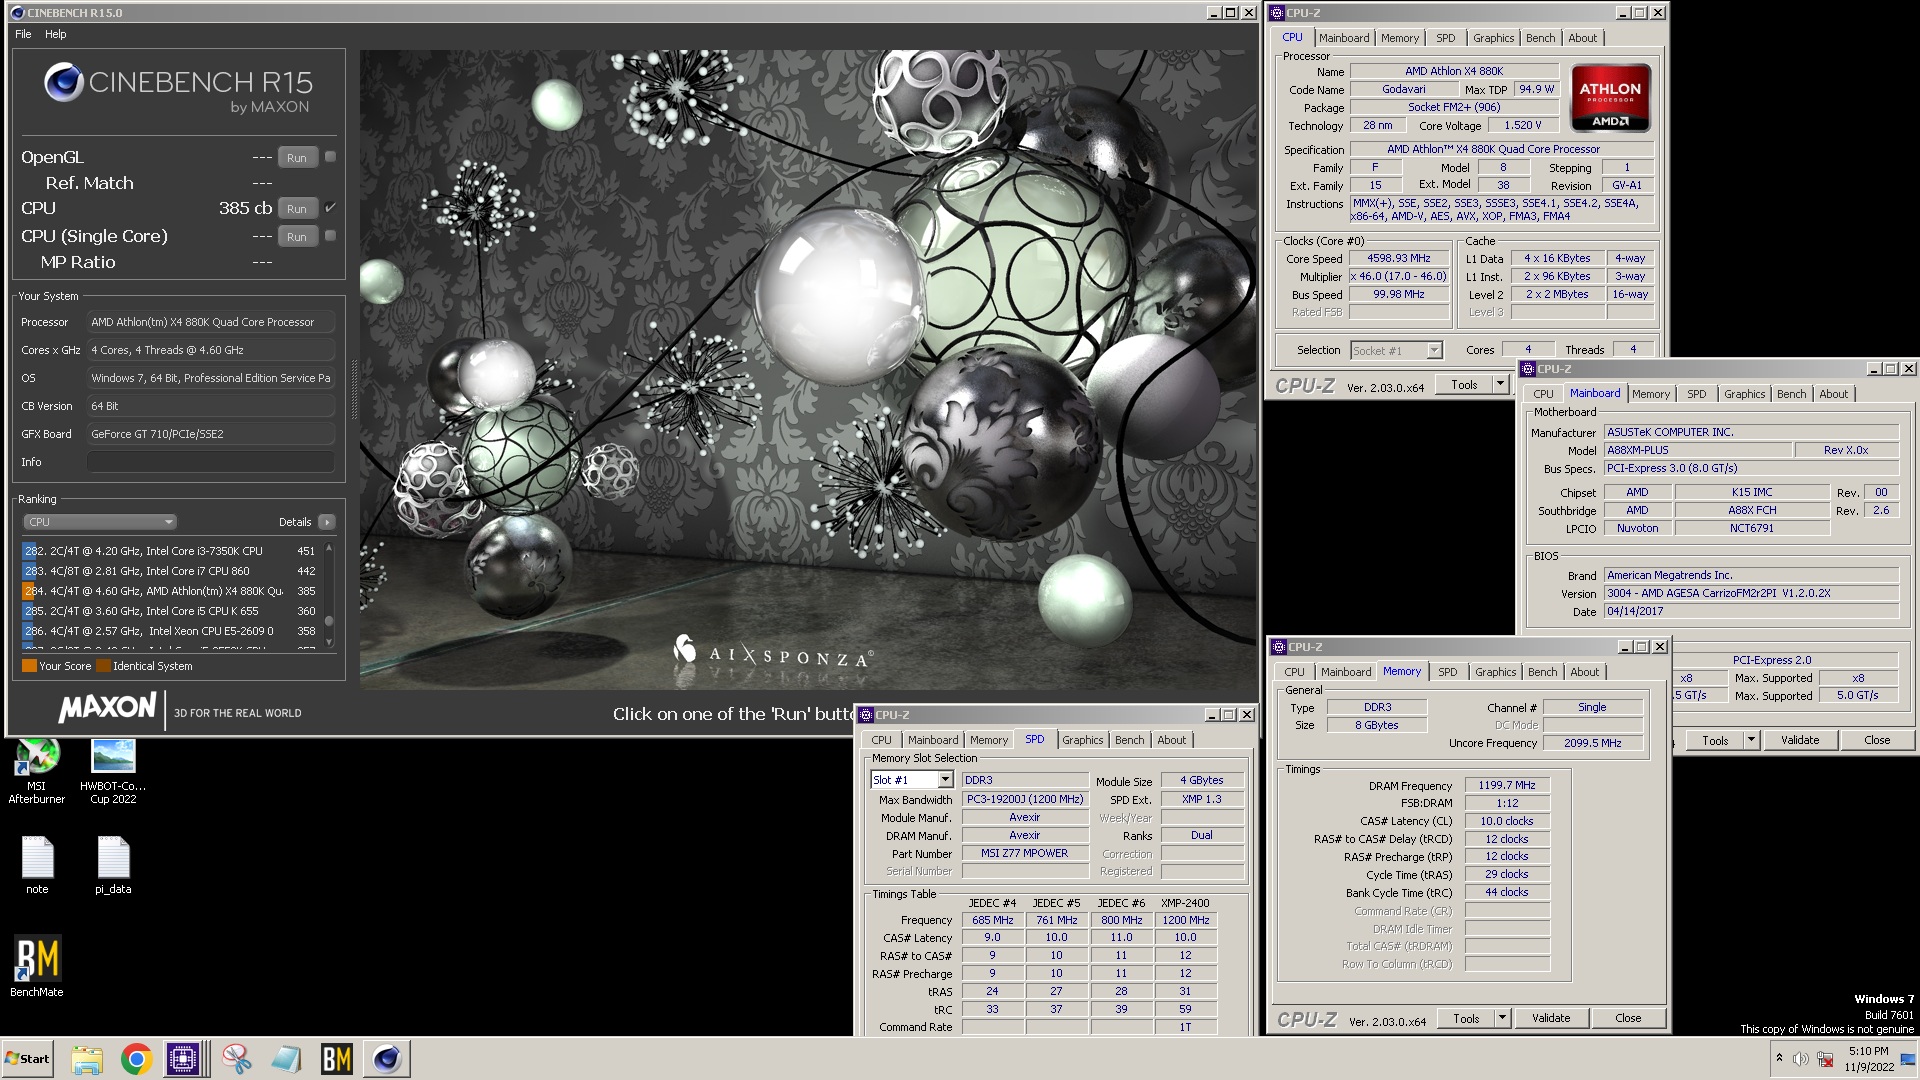Open the Help menu in Cinebench
This screenshot has width=1920, height=1080.
point(56,34)
